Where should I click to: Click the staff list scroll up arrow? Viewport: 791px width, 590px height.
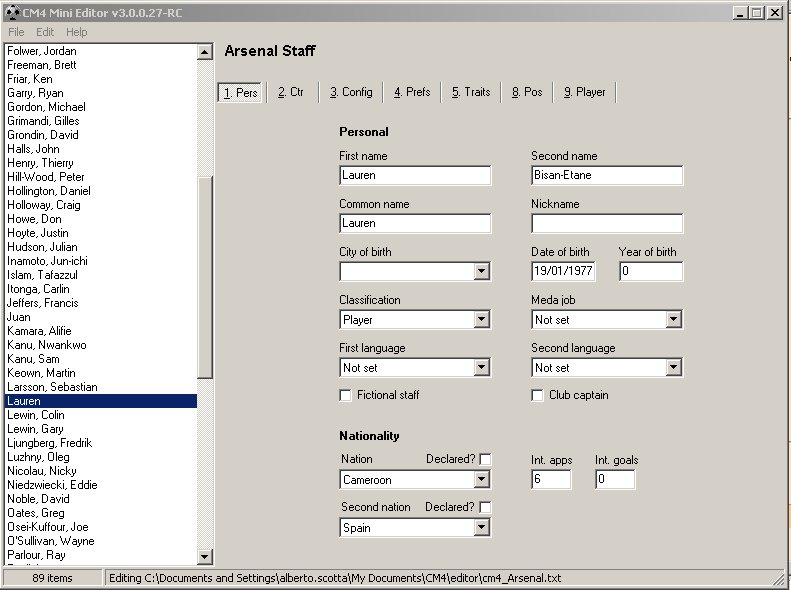(x=205, y=52)
